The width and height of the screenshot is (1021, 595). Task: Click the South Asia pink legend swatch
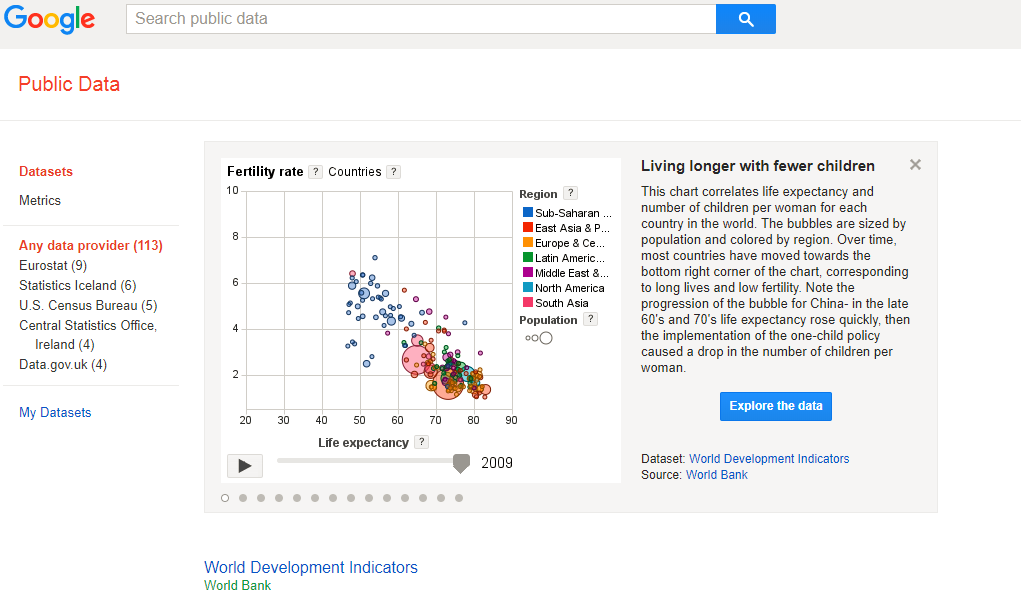[x=528, y=302]
